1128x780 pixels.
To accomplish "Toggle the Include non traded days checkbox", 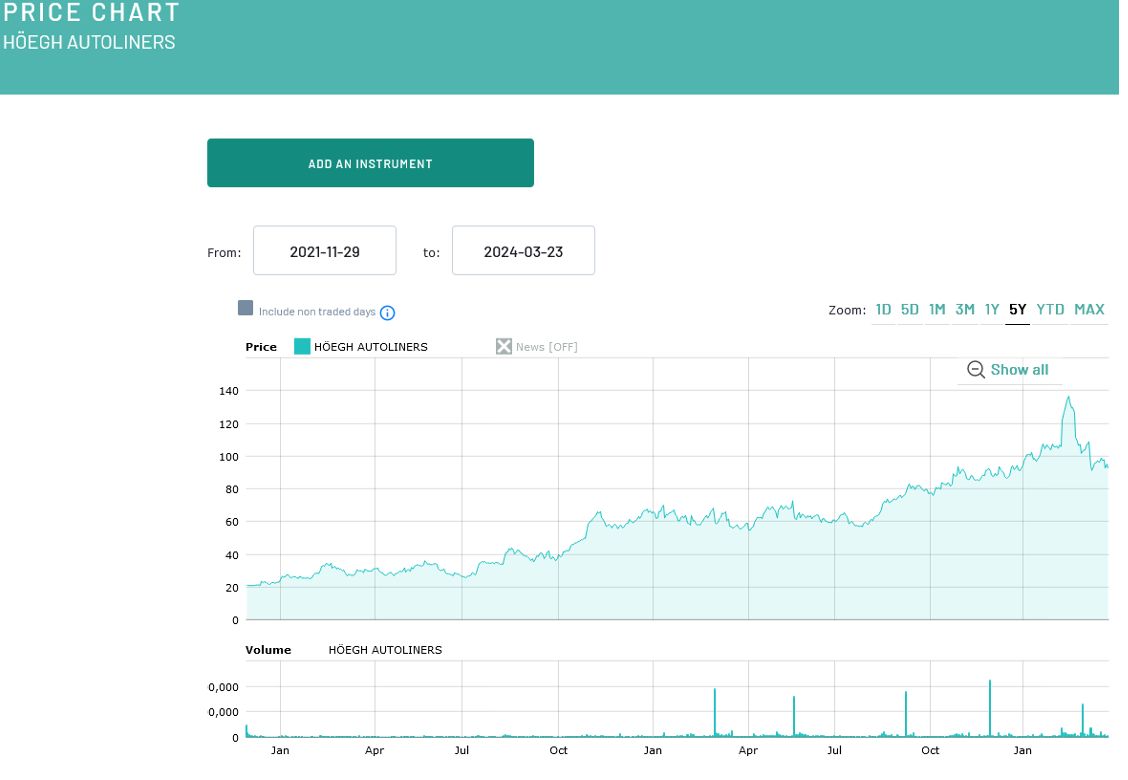I will pos(245,308).
